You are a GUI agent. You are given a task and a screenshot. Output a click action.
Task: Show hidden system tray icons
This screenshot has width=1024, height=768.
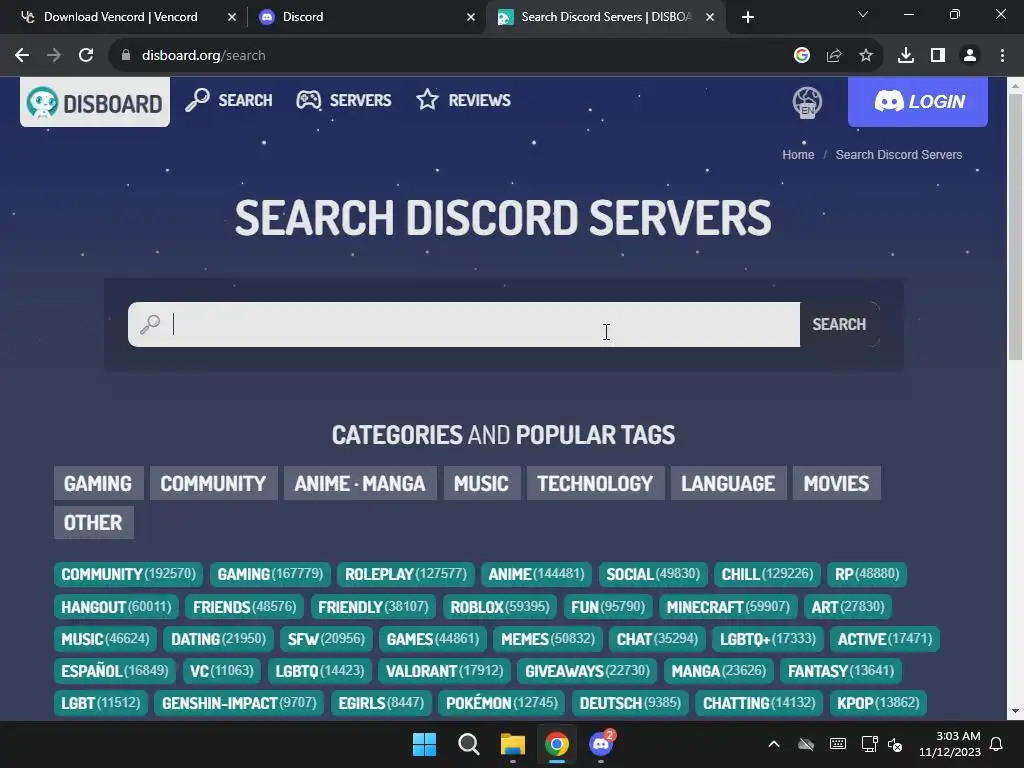774,744
